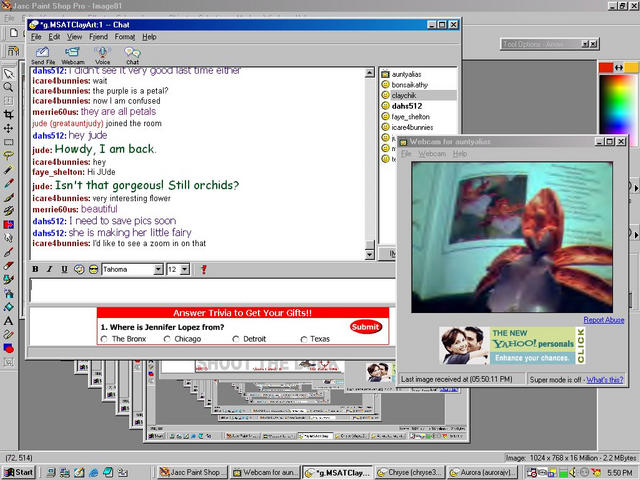Select user auntyalias in the list
Image resolution: width=640 pixels, height=480 pixels.
pyautogui.click(x=406, y=74)
